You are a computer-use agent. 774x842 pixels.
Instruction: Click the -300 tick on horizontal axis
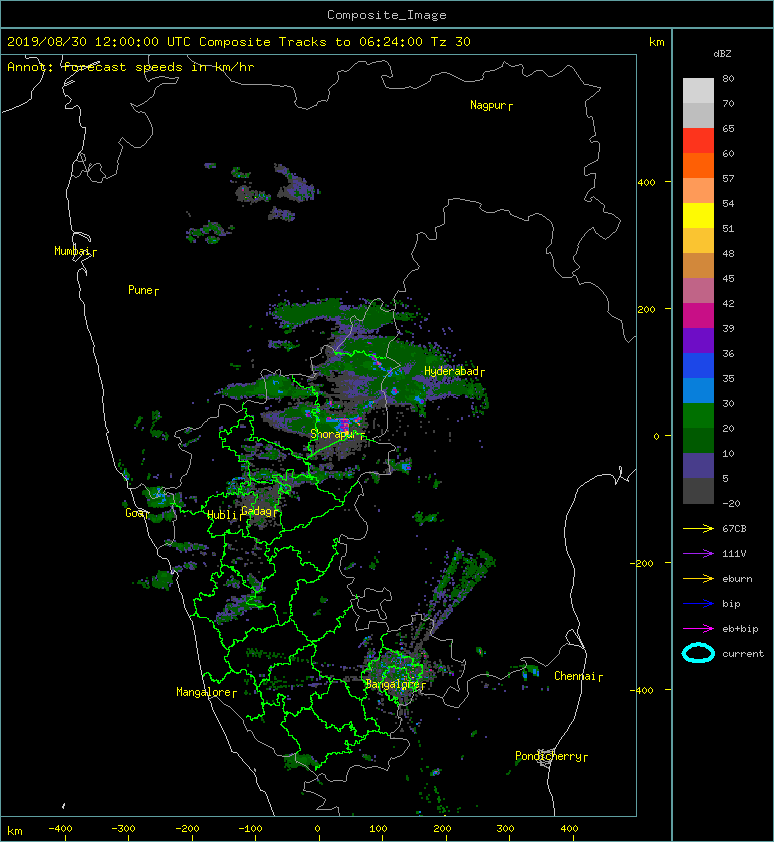pyautogui.click(x=123, y=829)
